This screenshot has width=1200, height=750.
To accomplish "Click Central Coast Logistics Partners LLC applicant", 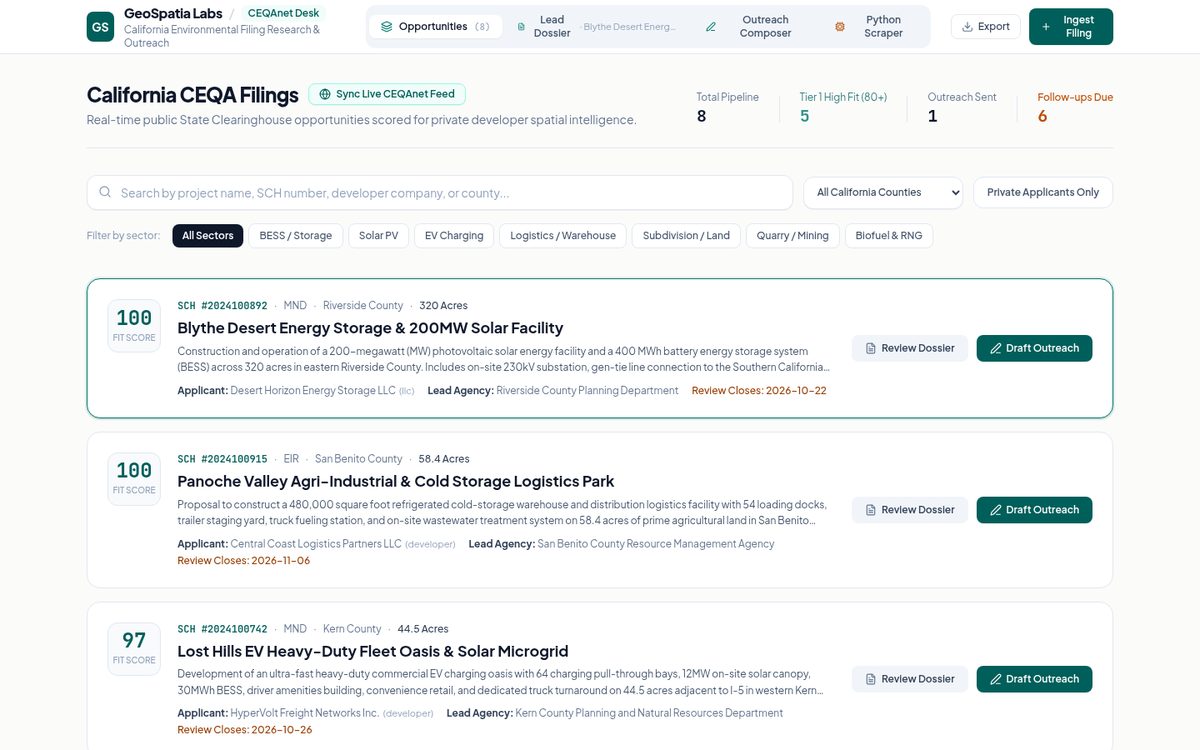I will [x=316, y=544].
